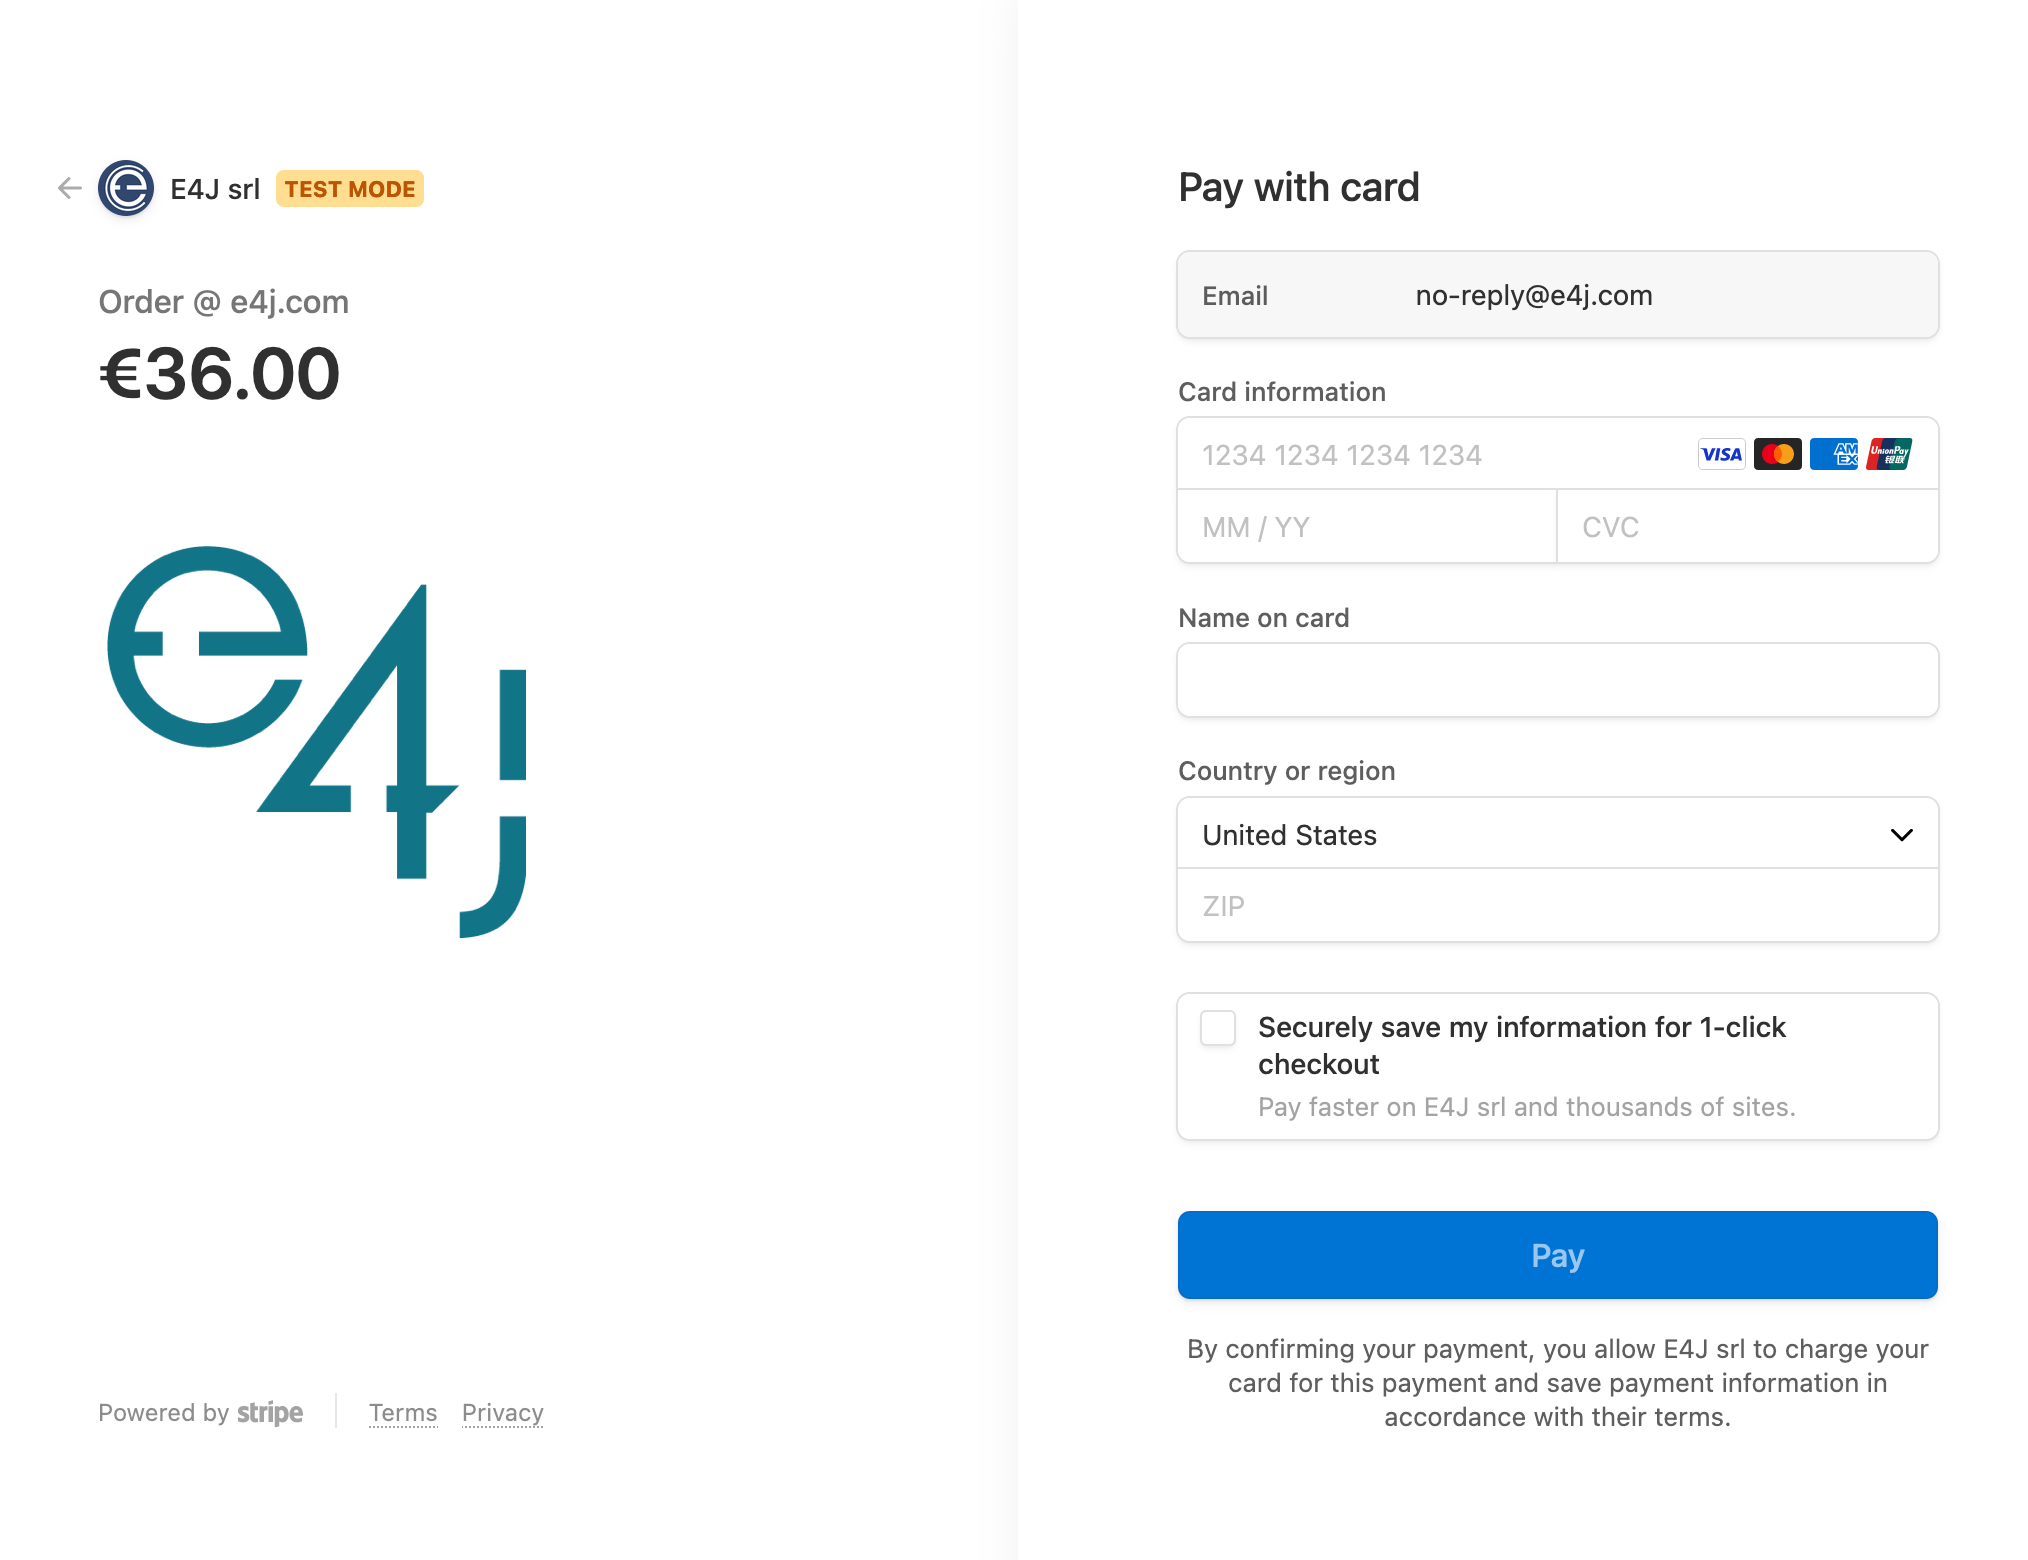Click the Mastercard icon
Image resolution: width=2028 pixels, height=1560 pixels.
(1777, 454)
